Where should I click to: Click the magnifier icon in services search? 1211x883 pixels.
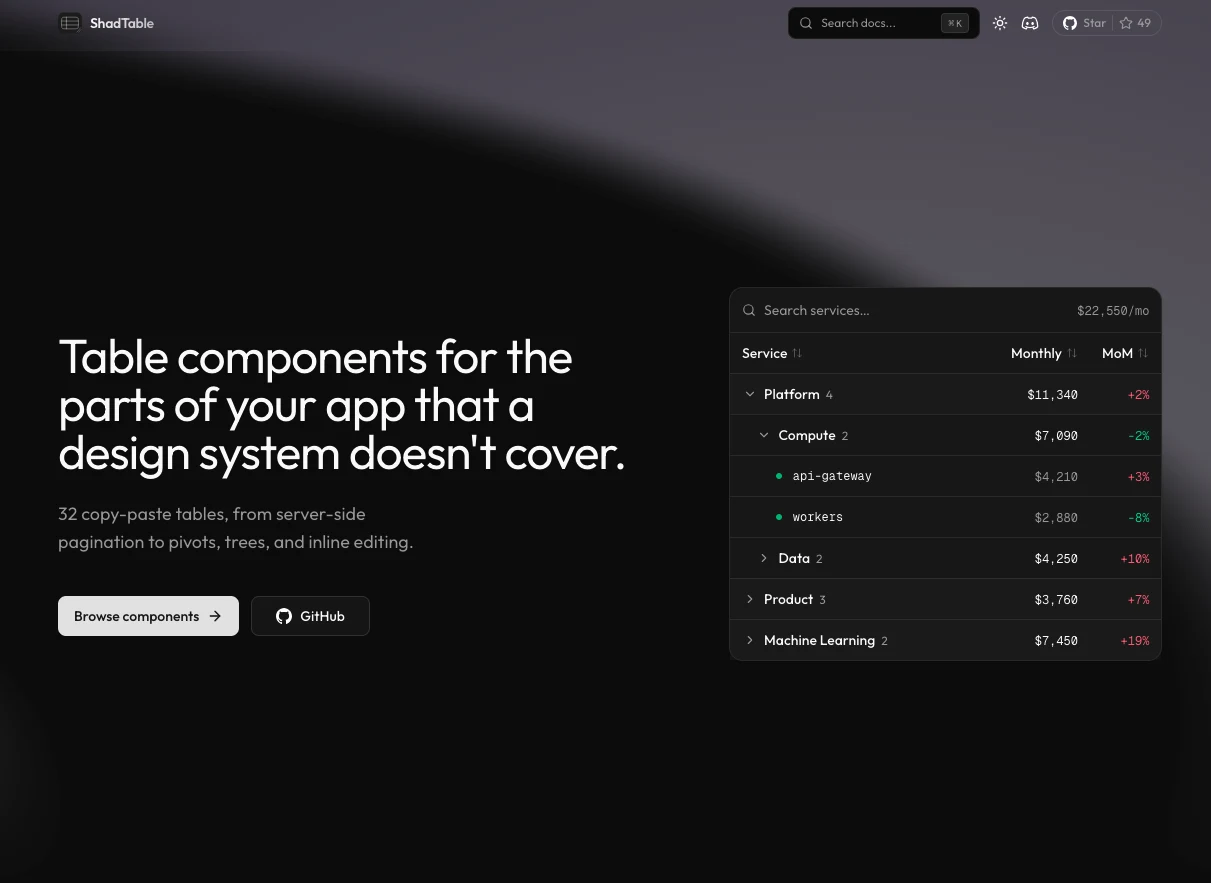[x=749, y=311]
